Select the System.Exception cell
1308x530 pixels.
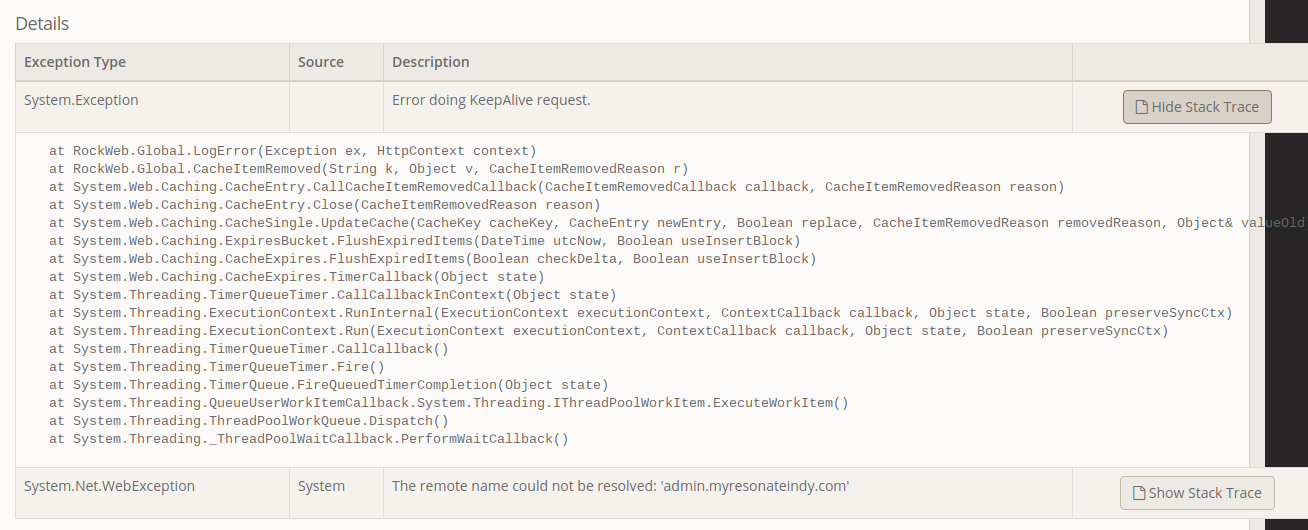coord(81,100)
